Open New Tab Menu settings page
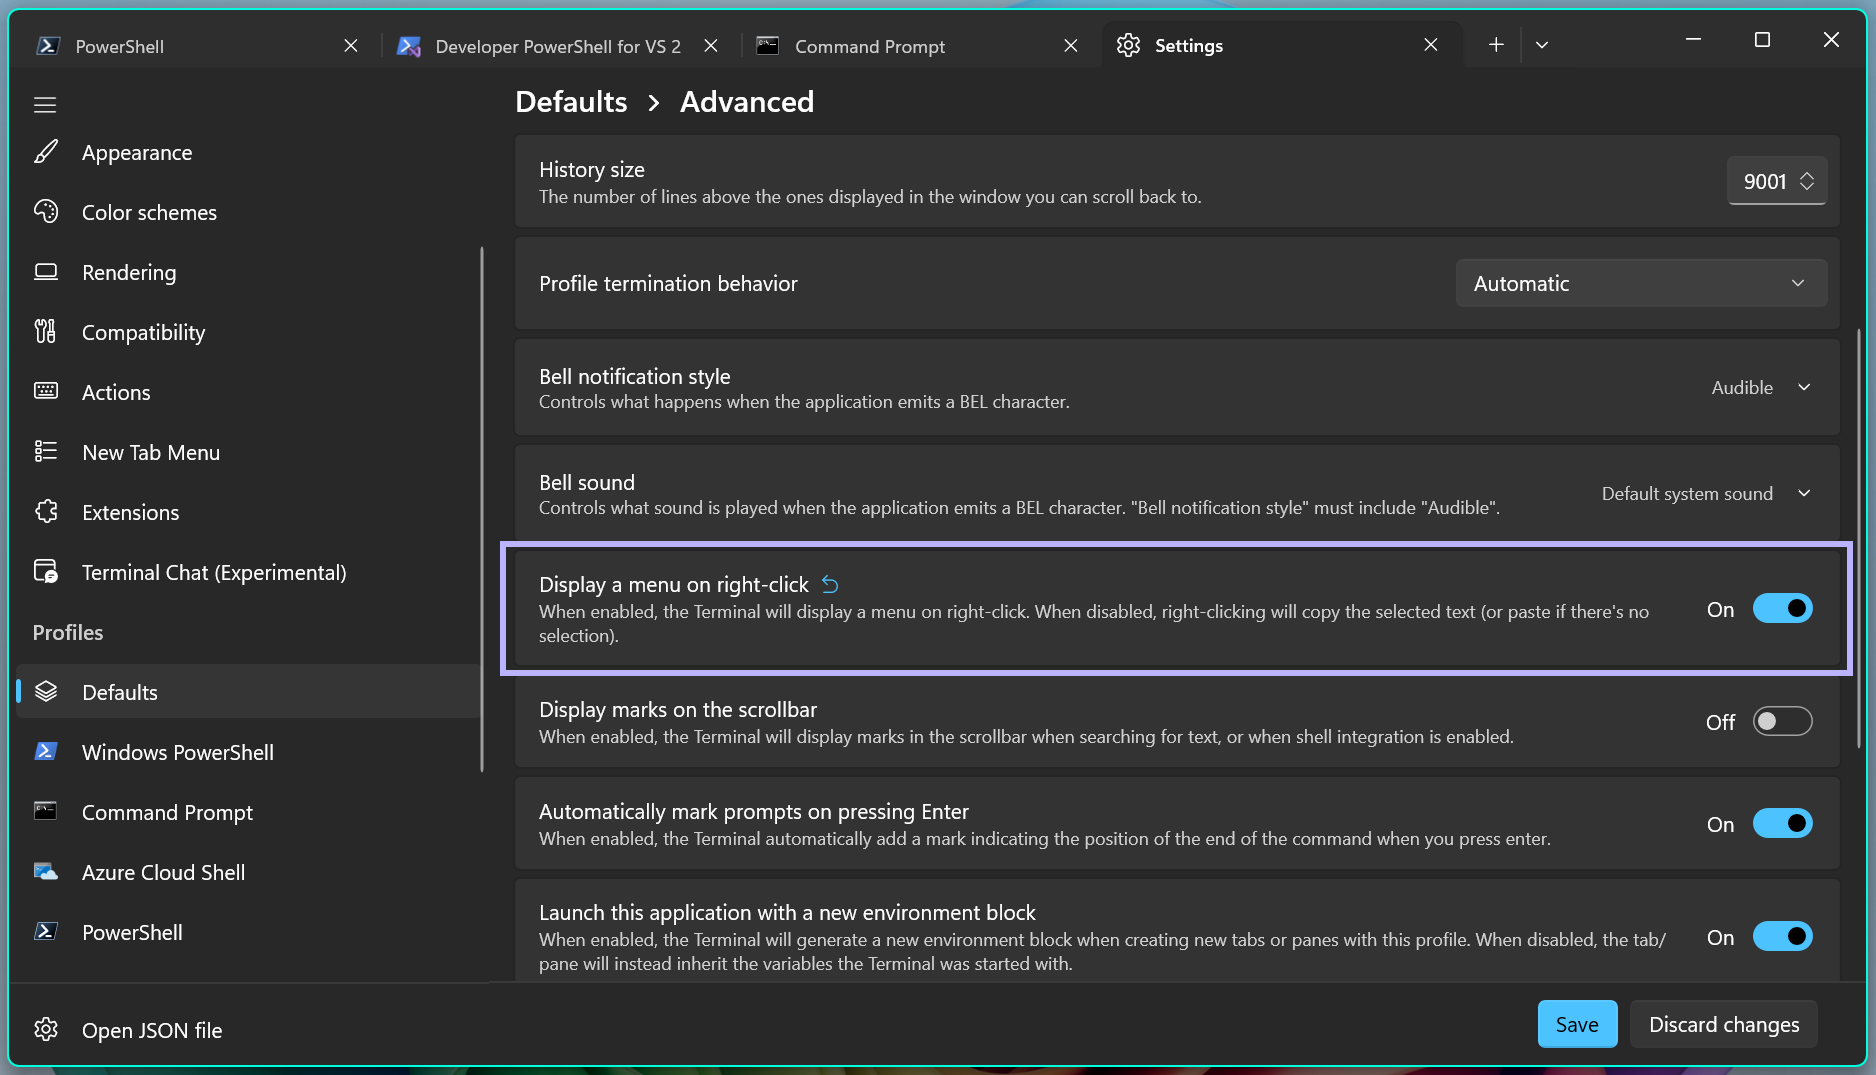This screenshot has height=1075, width=1876. [x=248, y=452]
